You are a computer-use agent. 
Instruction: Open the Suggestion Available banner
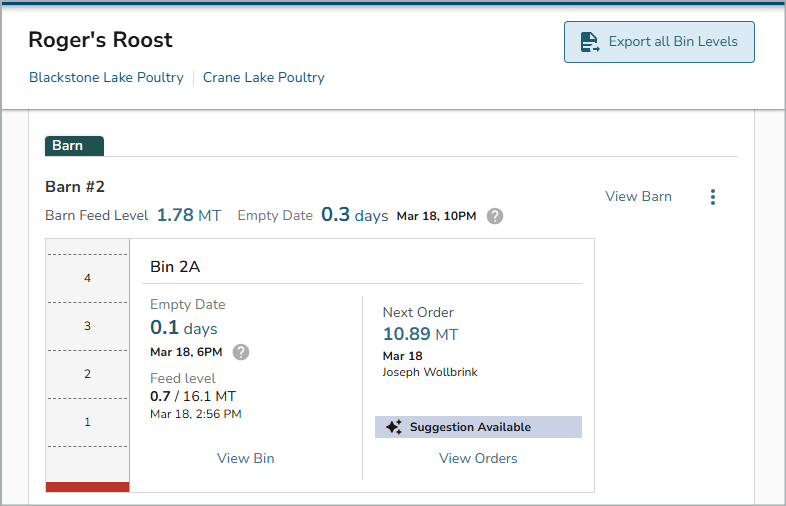pos(478,427)
